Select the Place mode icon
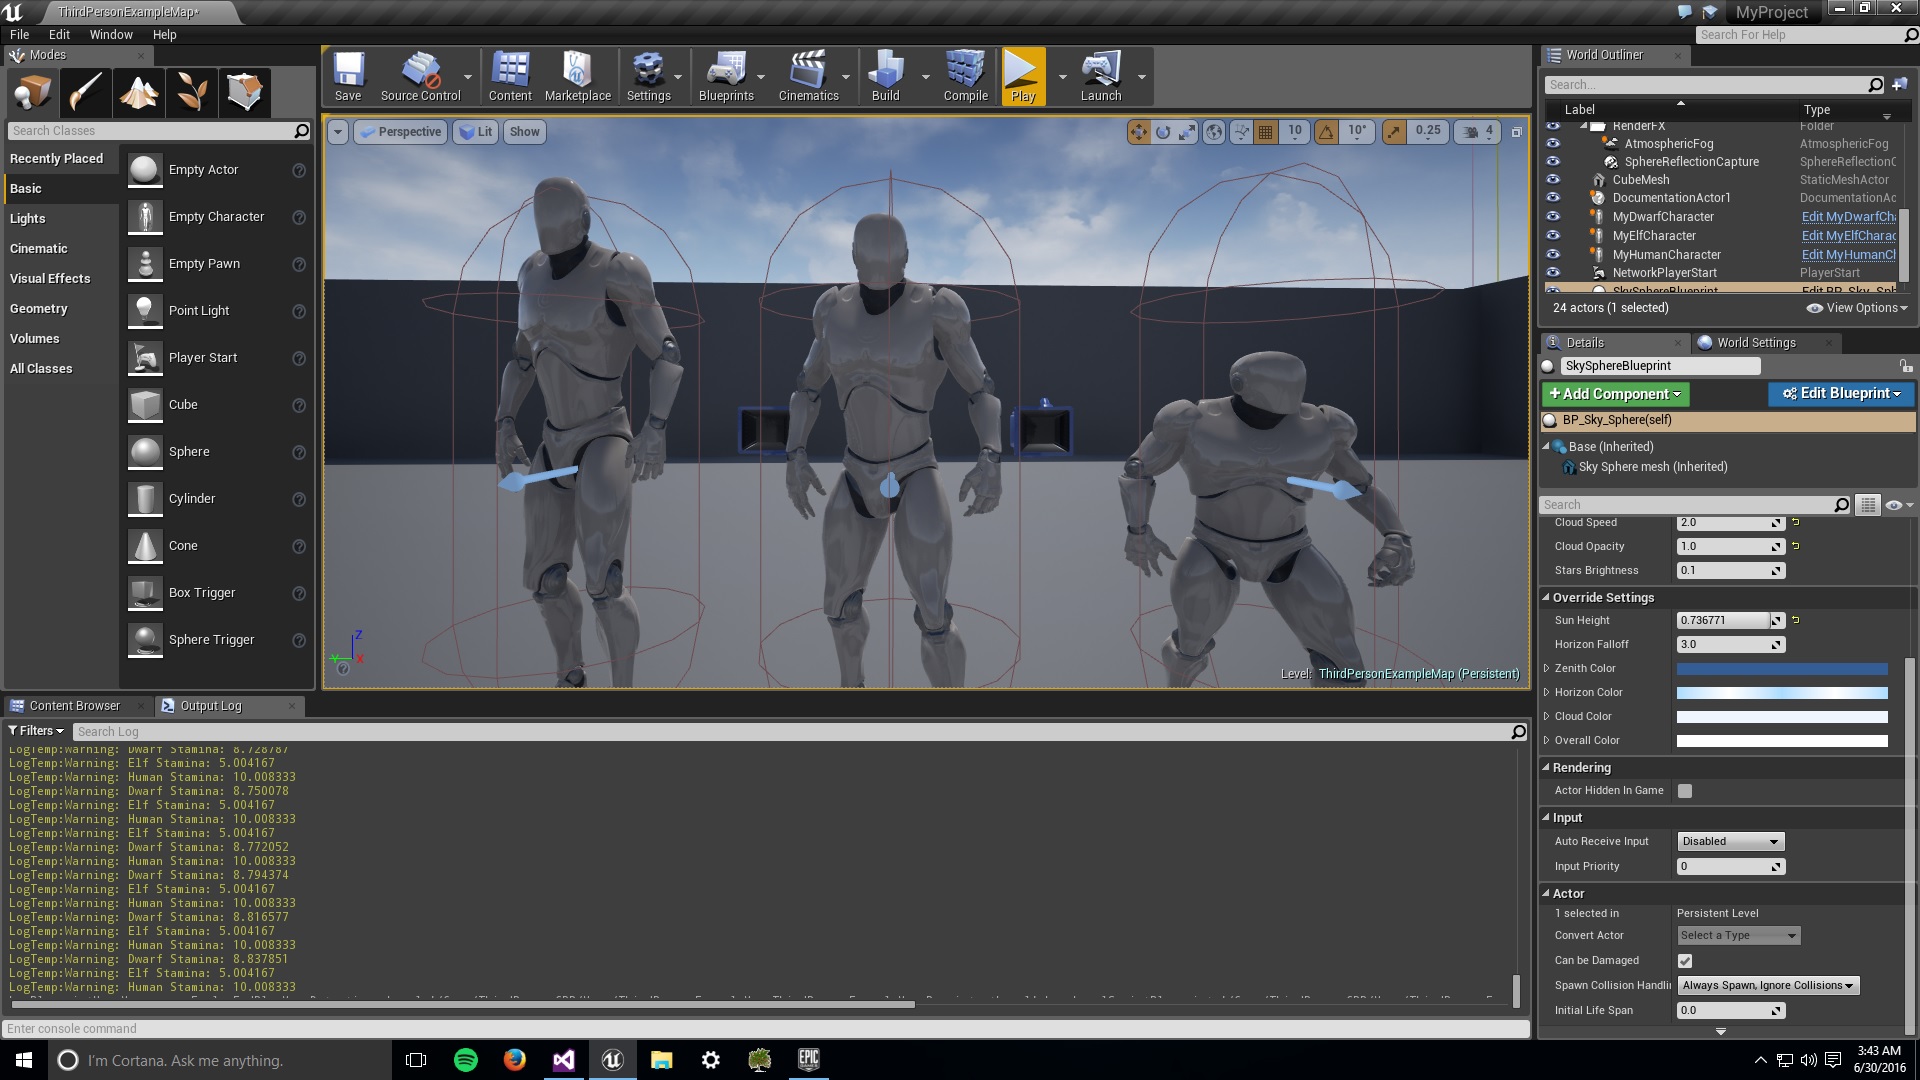This screenshot has height=1080, width=1920. click(x=32, y=93)
